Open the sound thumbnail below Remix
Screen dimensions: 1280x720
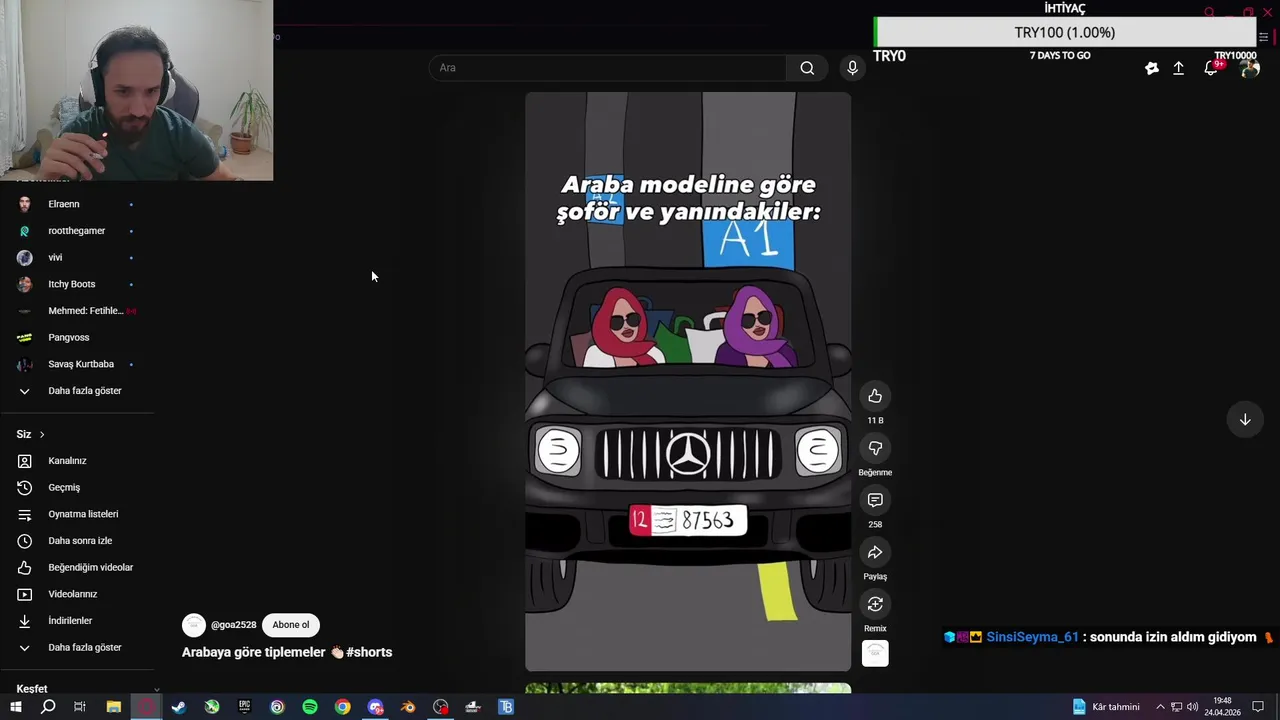tap(875, 653)
